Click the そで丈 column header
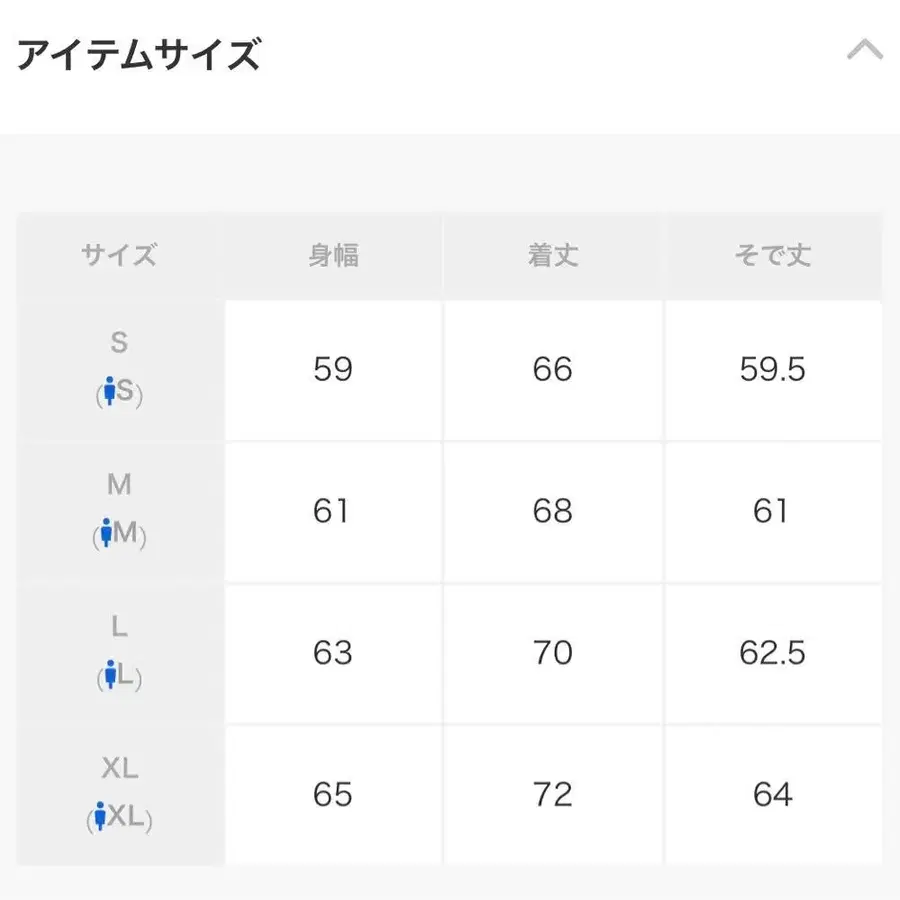This screenshot has width=900, height=900. tap(775, 256)
